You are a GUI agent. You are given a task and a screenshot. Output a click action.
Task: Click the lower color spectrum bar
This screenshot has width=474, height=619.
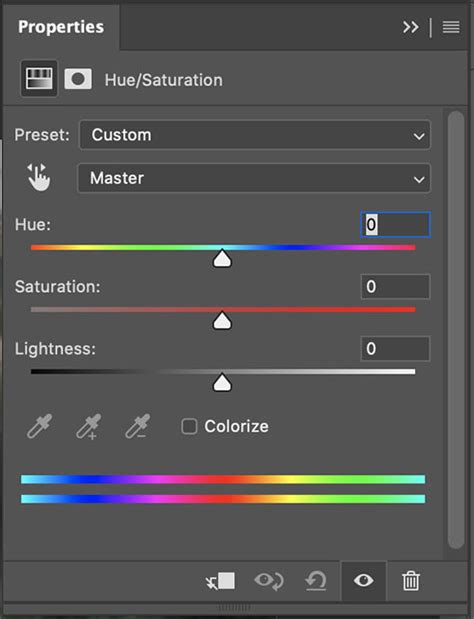223,499
